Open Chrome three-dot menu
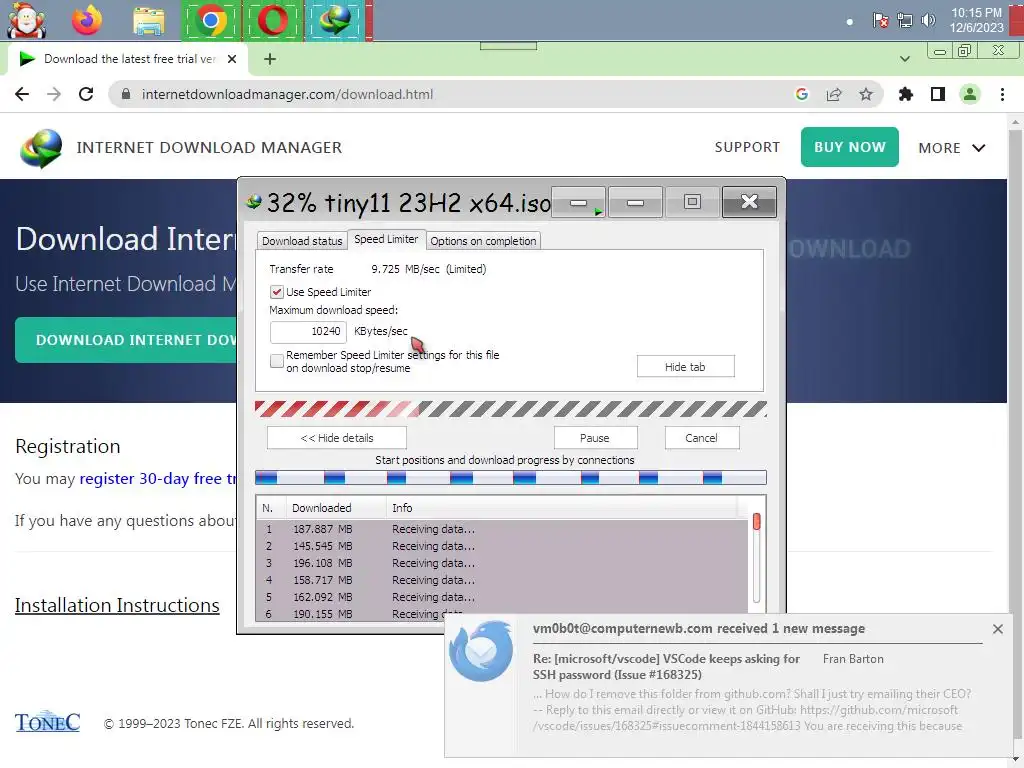The width and height of the screenshot is (1024, 768). click(1002, 94)
